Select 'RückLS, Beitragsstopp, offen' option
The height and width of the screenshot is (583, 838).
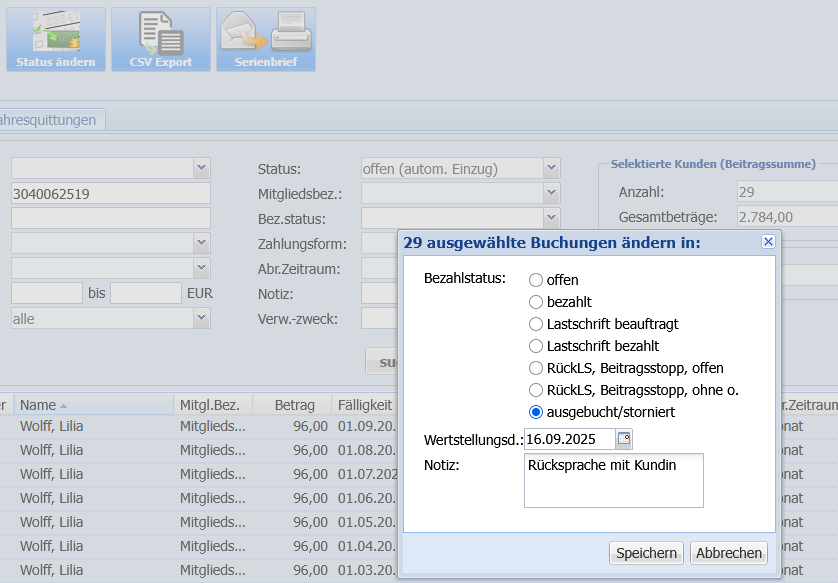tap(537, 368)
